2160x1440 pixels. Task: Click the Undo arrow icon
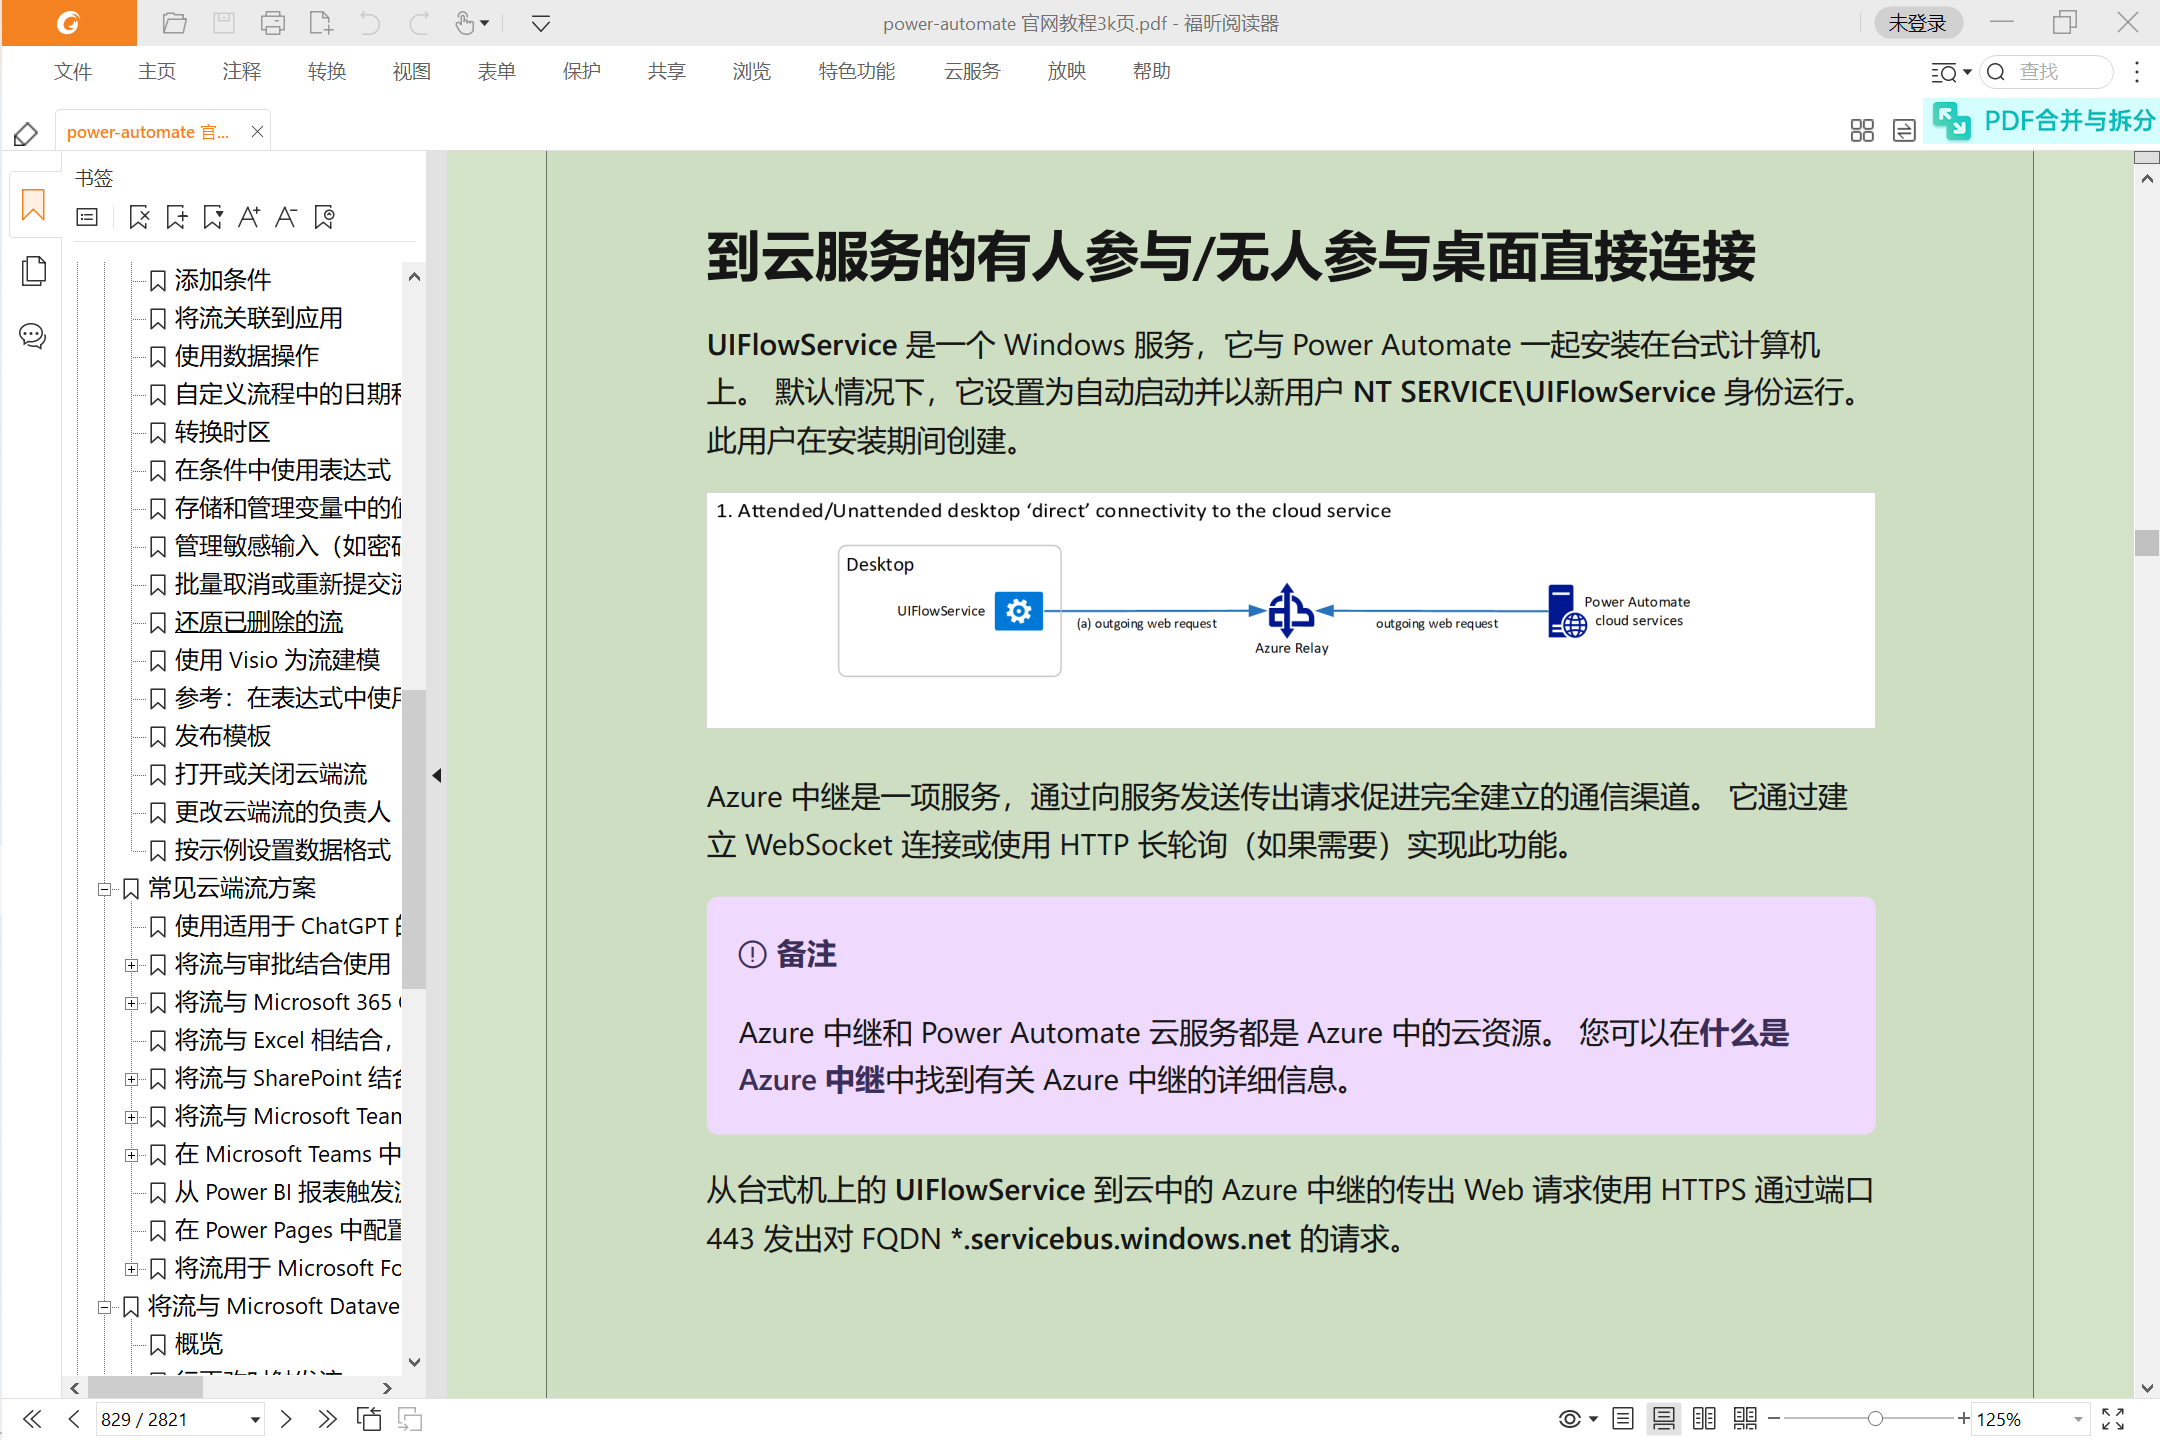point(370,23)
